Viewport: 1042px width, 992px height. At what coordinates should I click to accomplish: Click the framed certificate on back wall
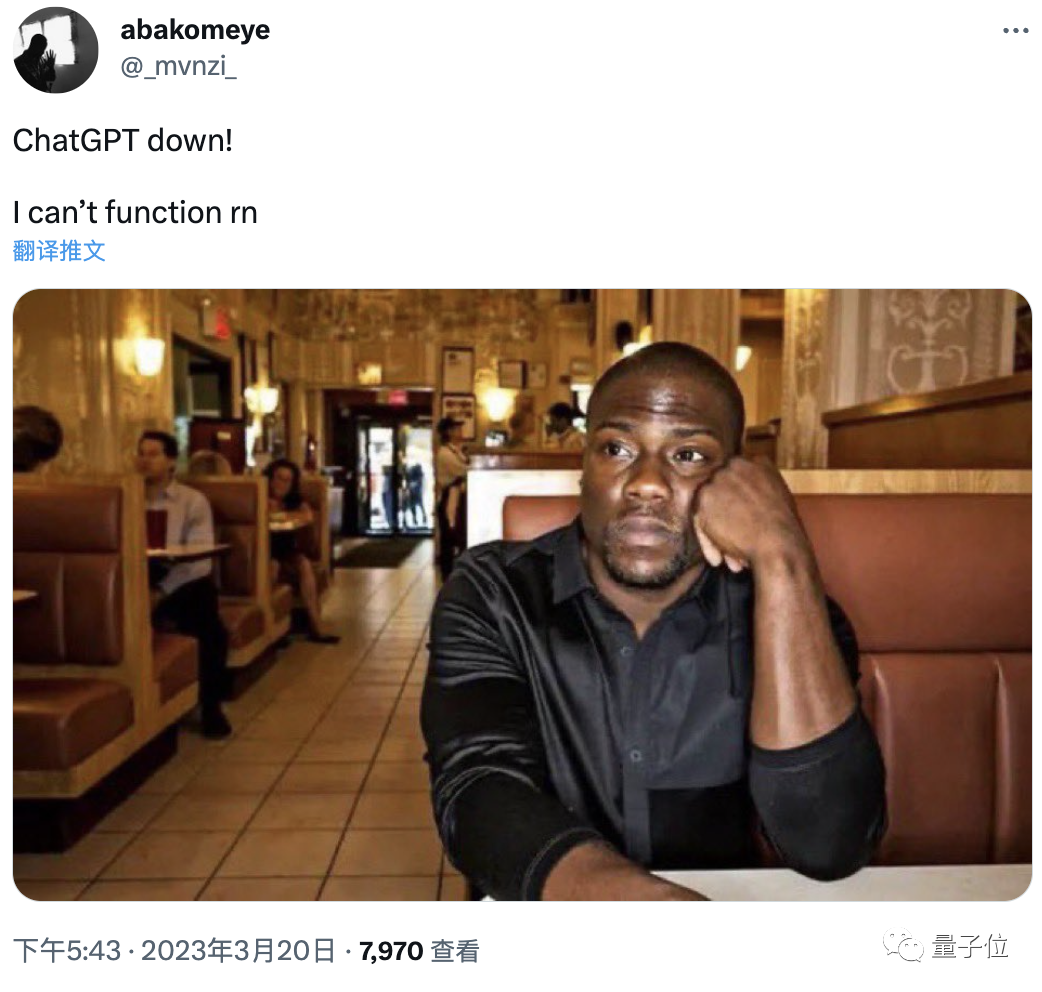(459, 369)
